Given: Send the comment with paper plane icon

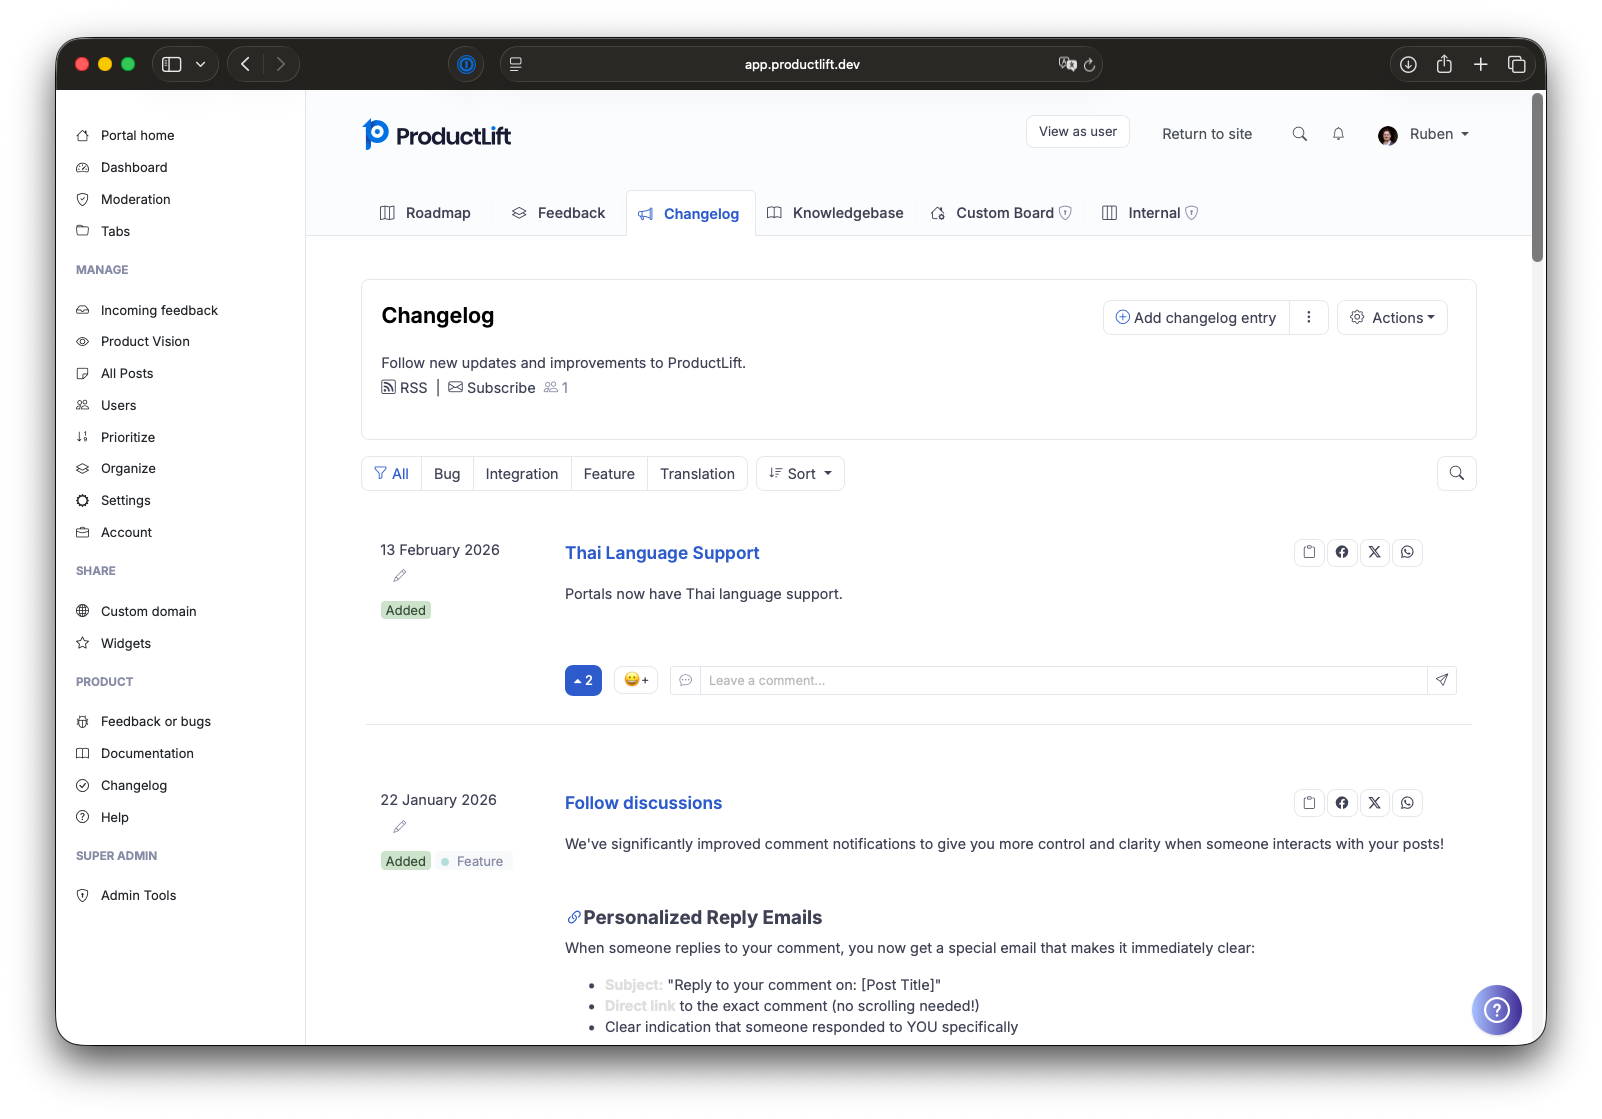Looking at the screenshot, I should (x=1442, y=680).
